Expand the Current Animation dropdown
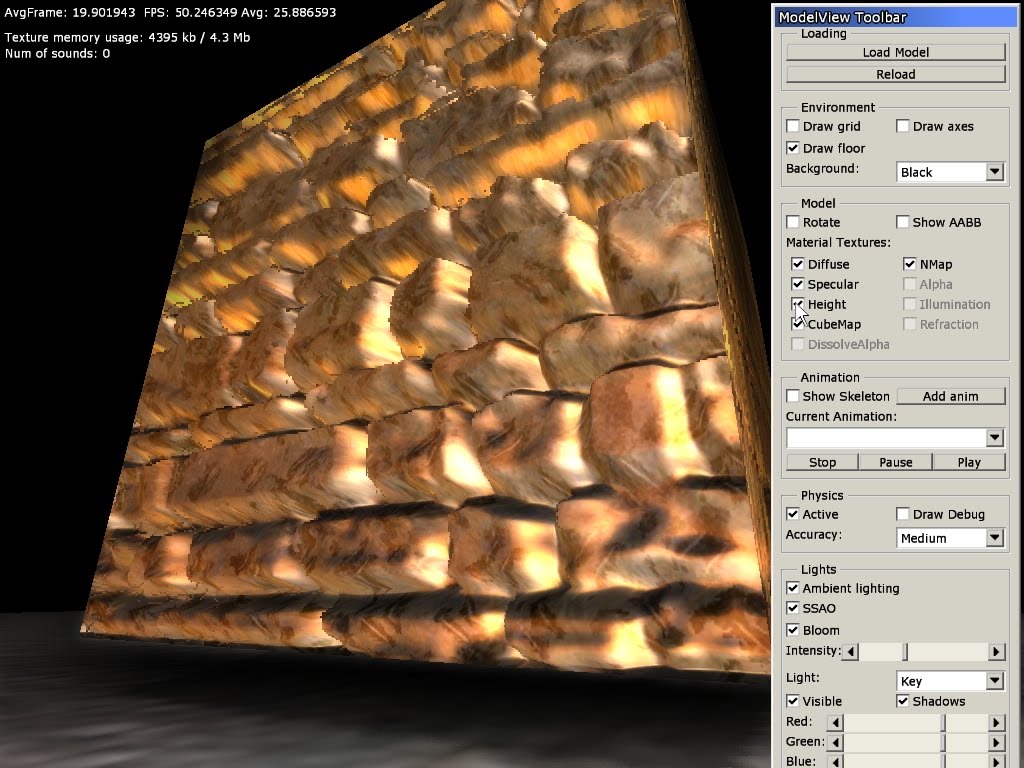The width and height of the screenshot is (1024, 768). [x=994, y=438]
